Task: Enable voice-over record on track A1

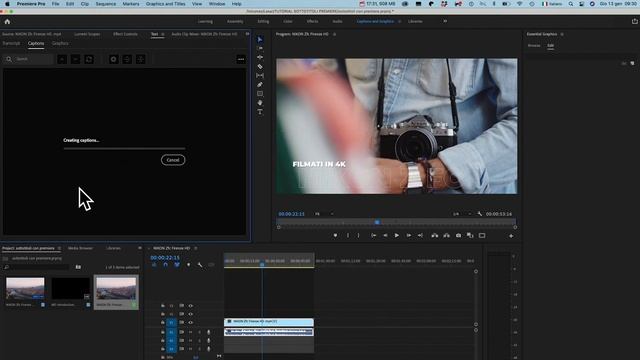Action: click(209, 332)
